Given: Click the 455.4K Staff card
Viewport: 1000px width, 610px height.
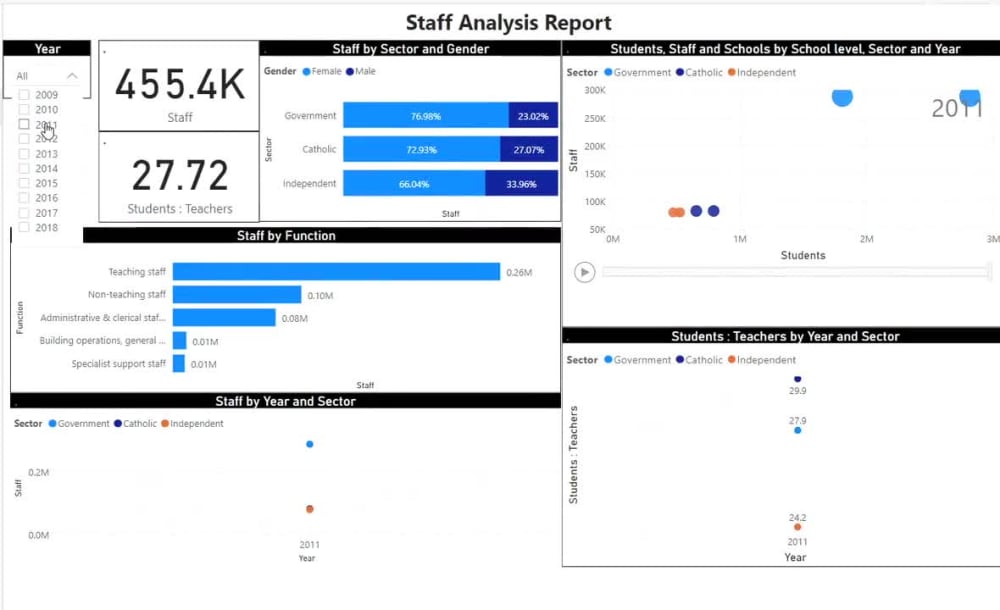Looking at the screenshot, I should pyautogui.click(x=178, y=85).
